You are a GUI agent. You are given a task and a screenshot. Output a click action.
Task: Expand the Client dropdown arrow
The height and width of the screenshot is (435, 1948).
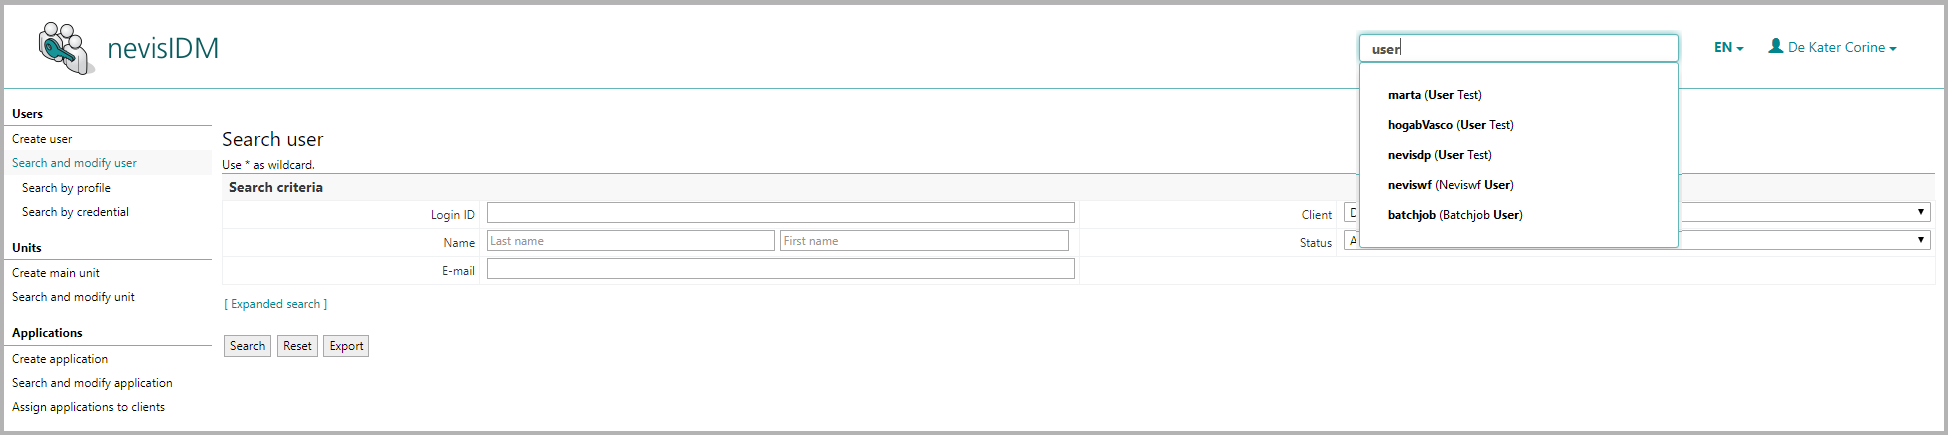click(1920, 212)
